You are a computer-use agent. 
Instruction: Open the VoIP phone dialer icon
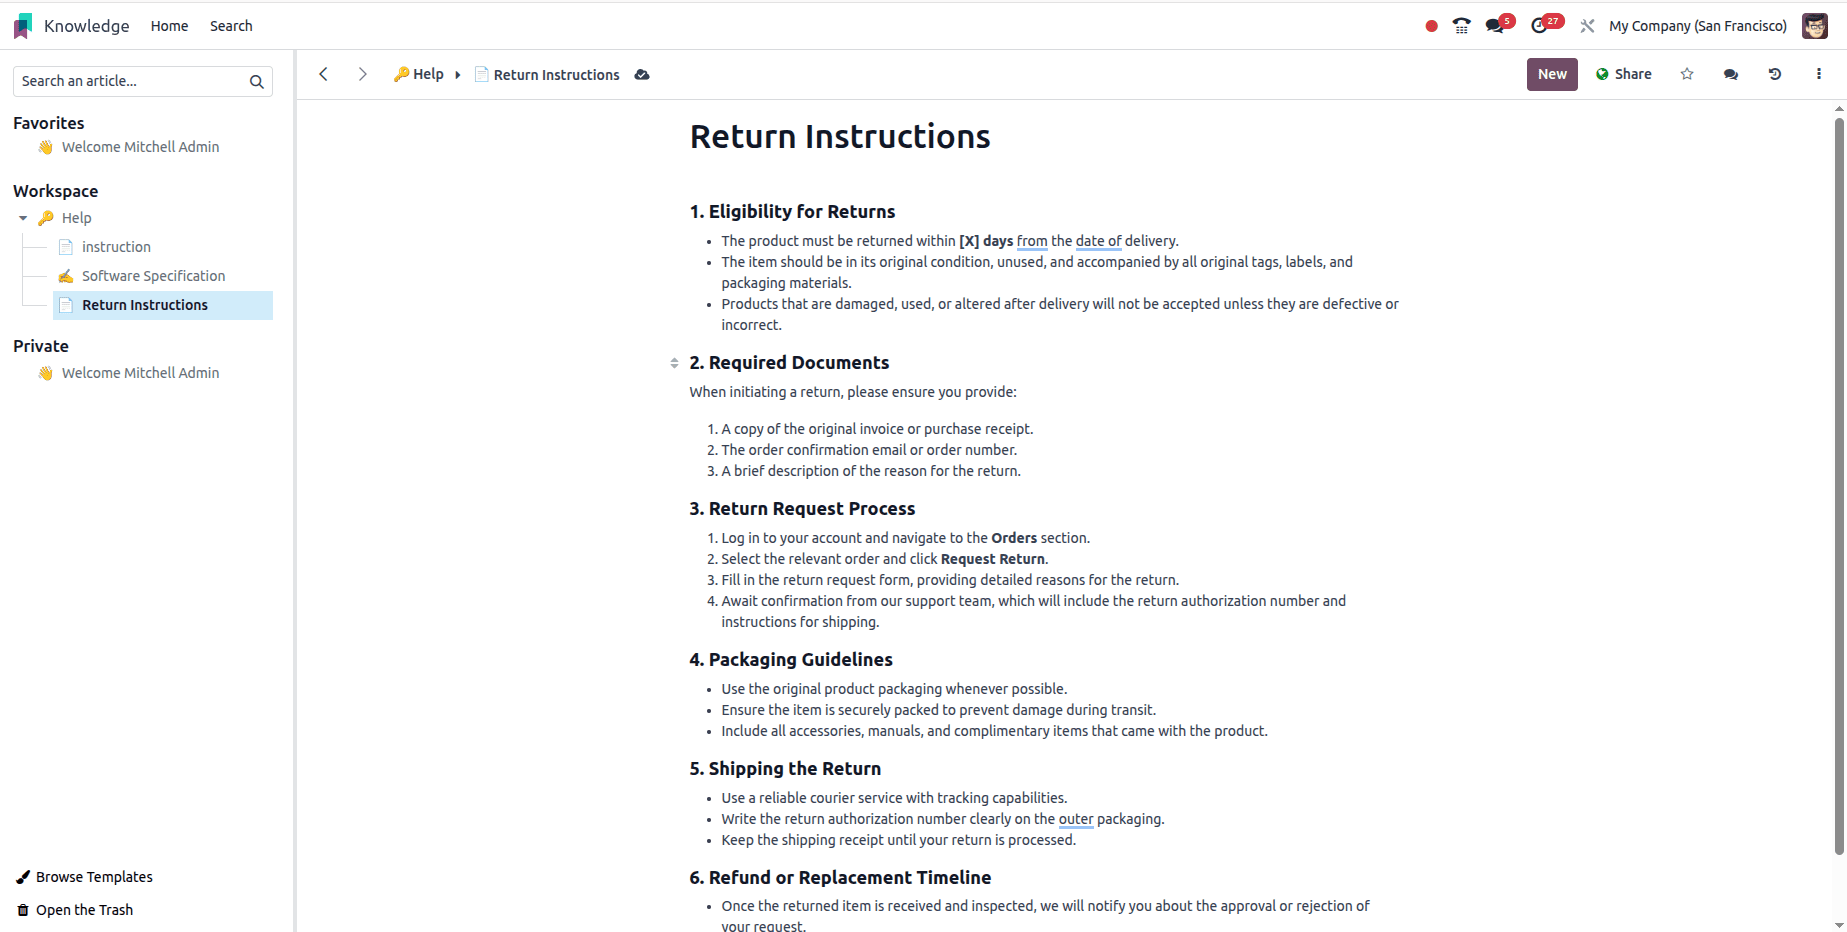pyautogui.click(x=1461, y=26)
